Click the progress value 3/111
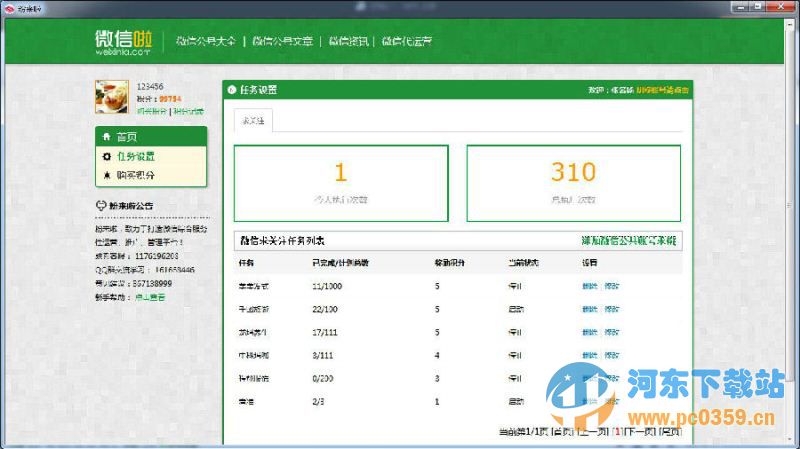This screenshot has width=800, height=449. point(322,355)
